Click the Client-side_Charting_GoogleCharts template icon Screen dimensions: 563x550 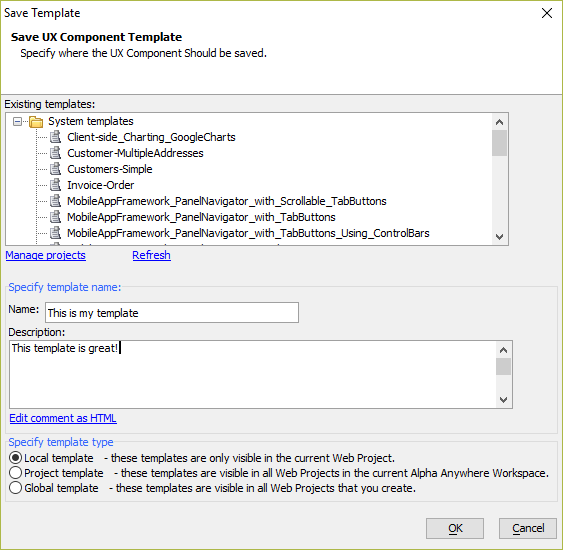click(55, 137)
